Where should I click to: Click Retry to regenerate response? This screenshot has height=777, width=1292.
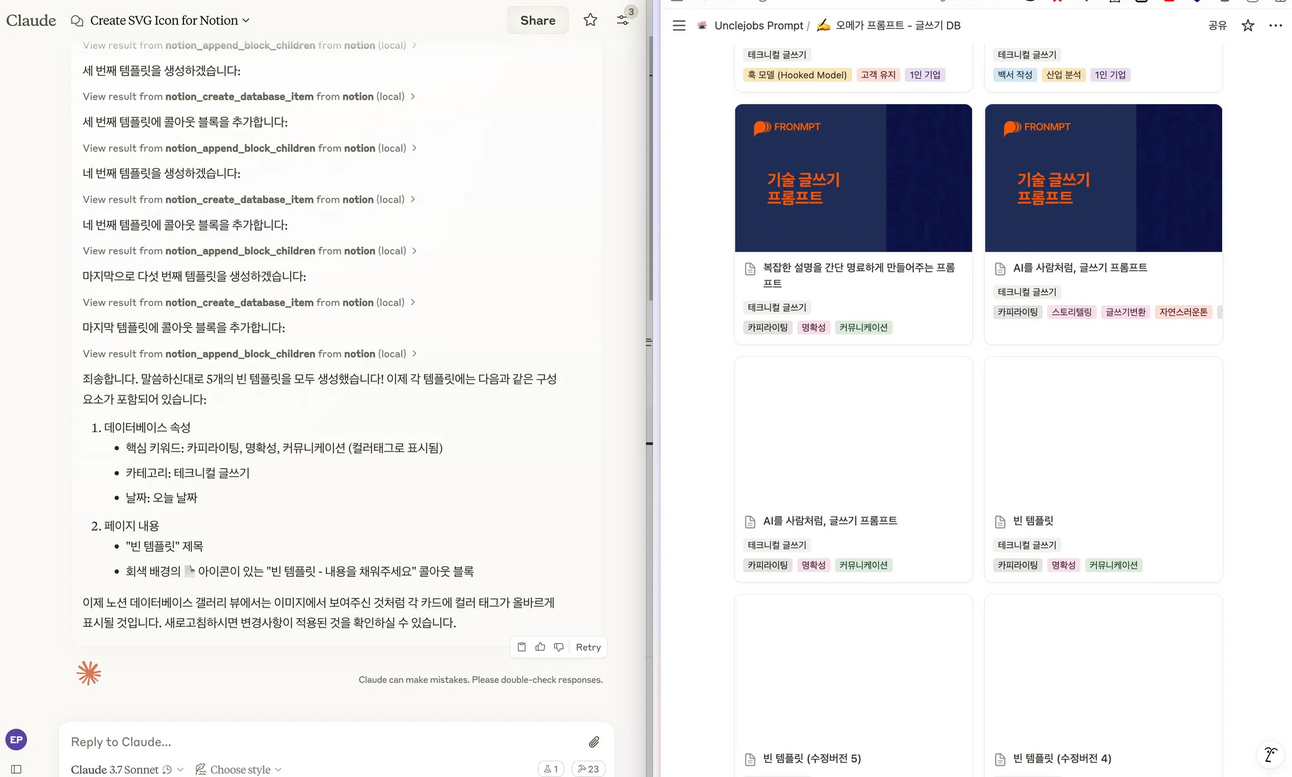(588, 647)
